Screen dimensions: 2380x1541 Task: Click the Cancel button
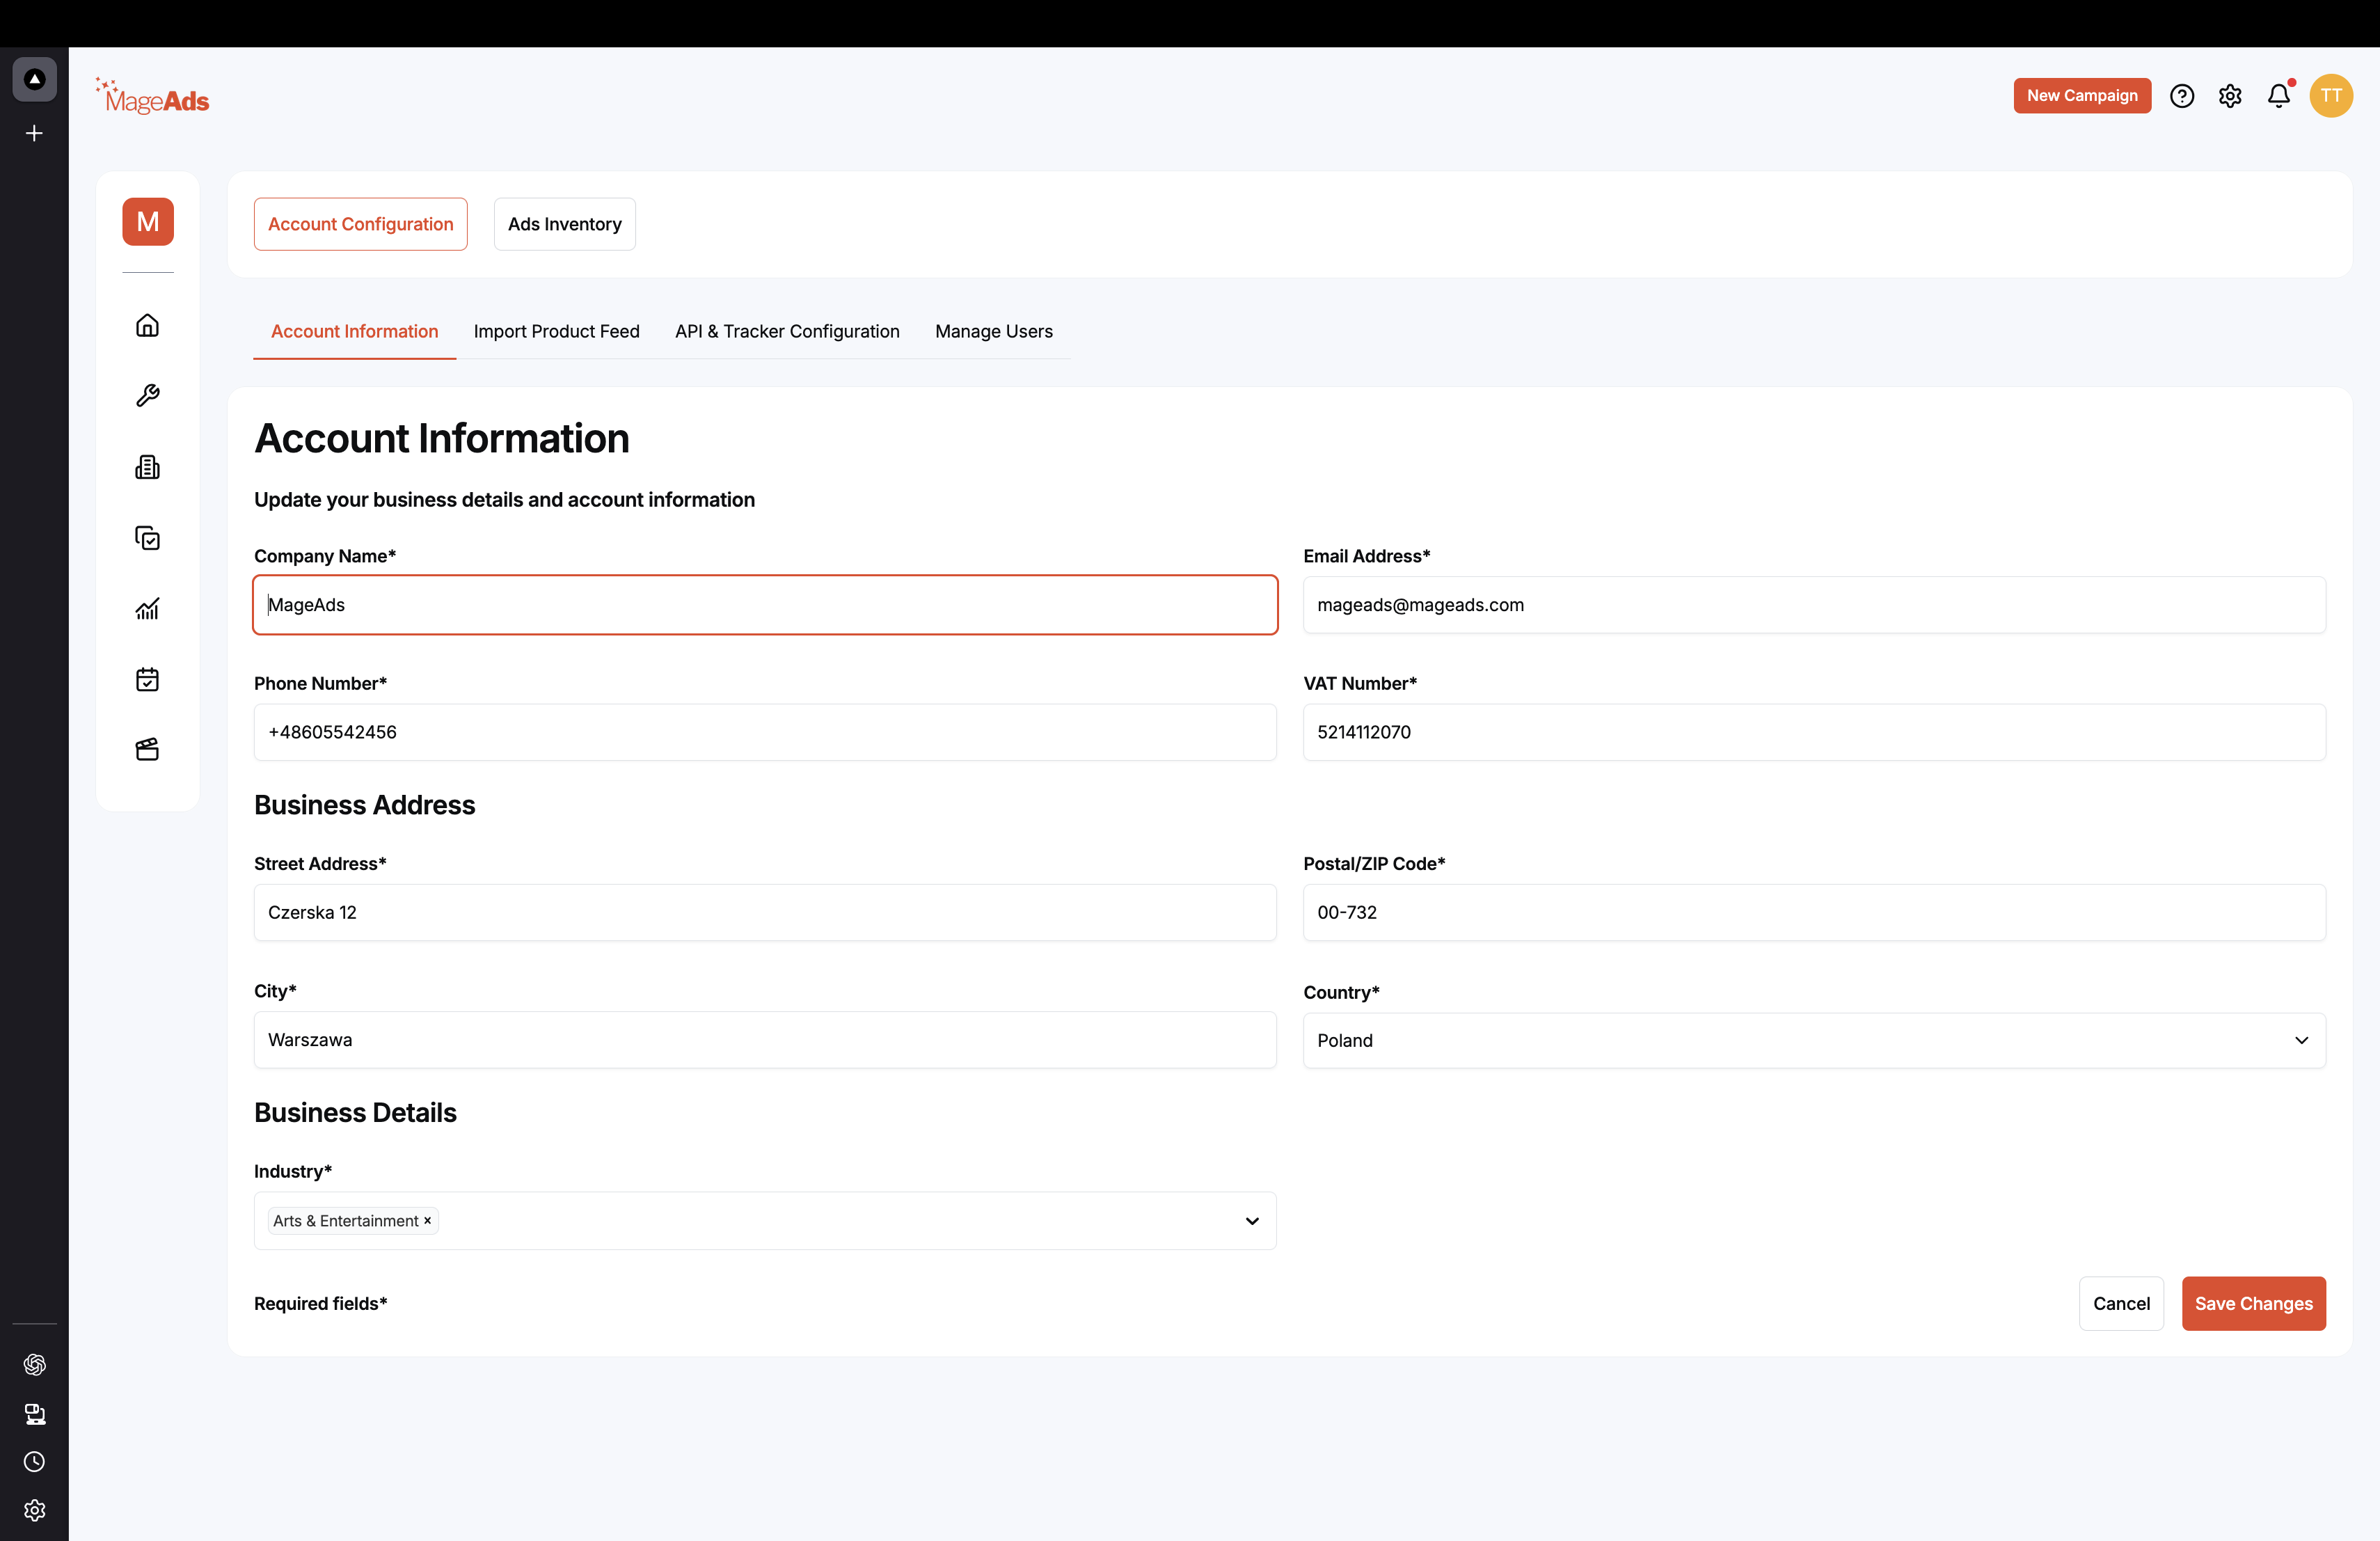point(2121,1303)
